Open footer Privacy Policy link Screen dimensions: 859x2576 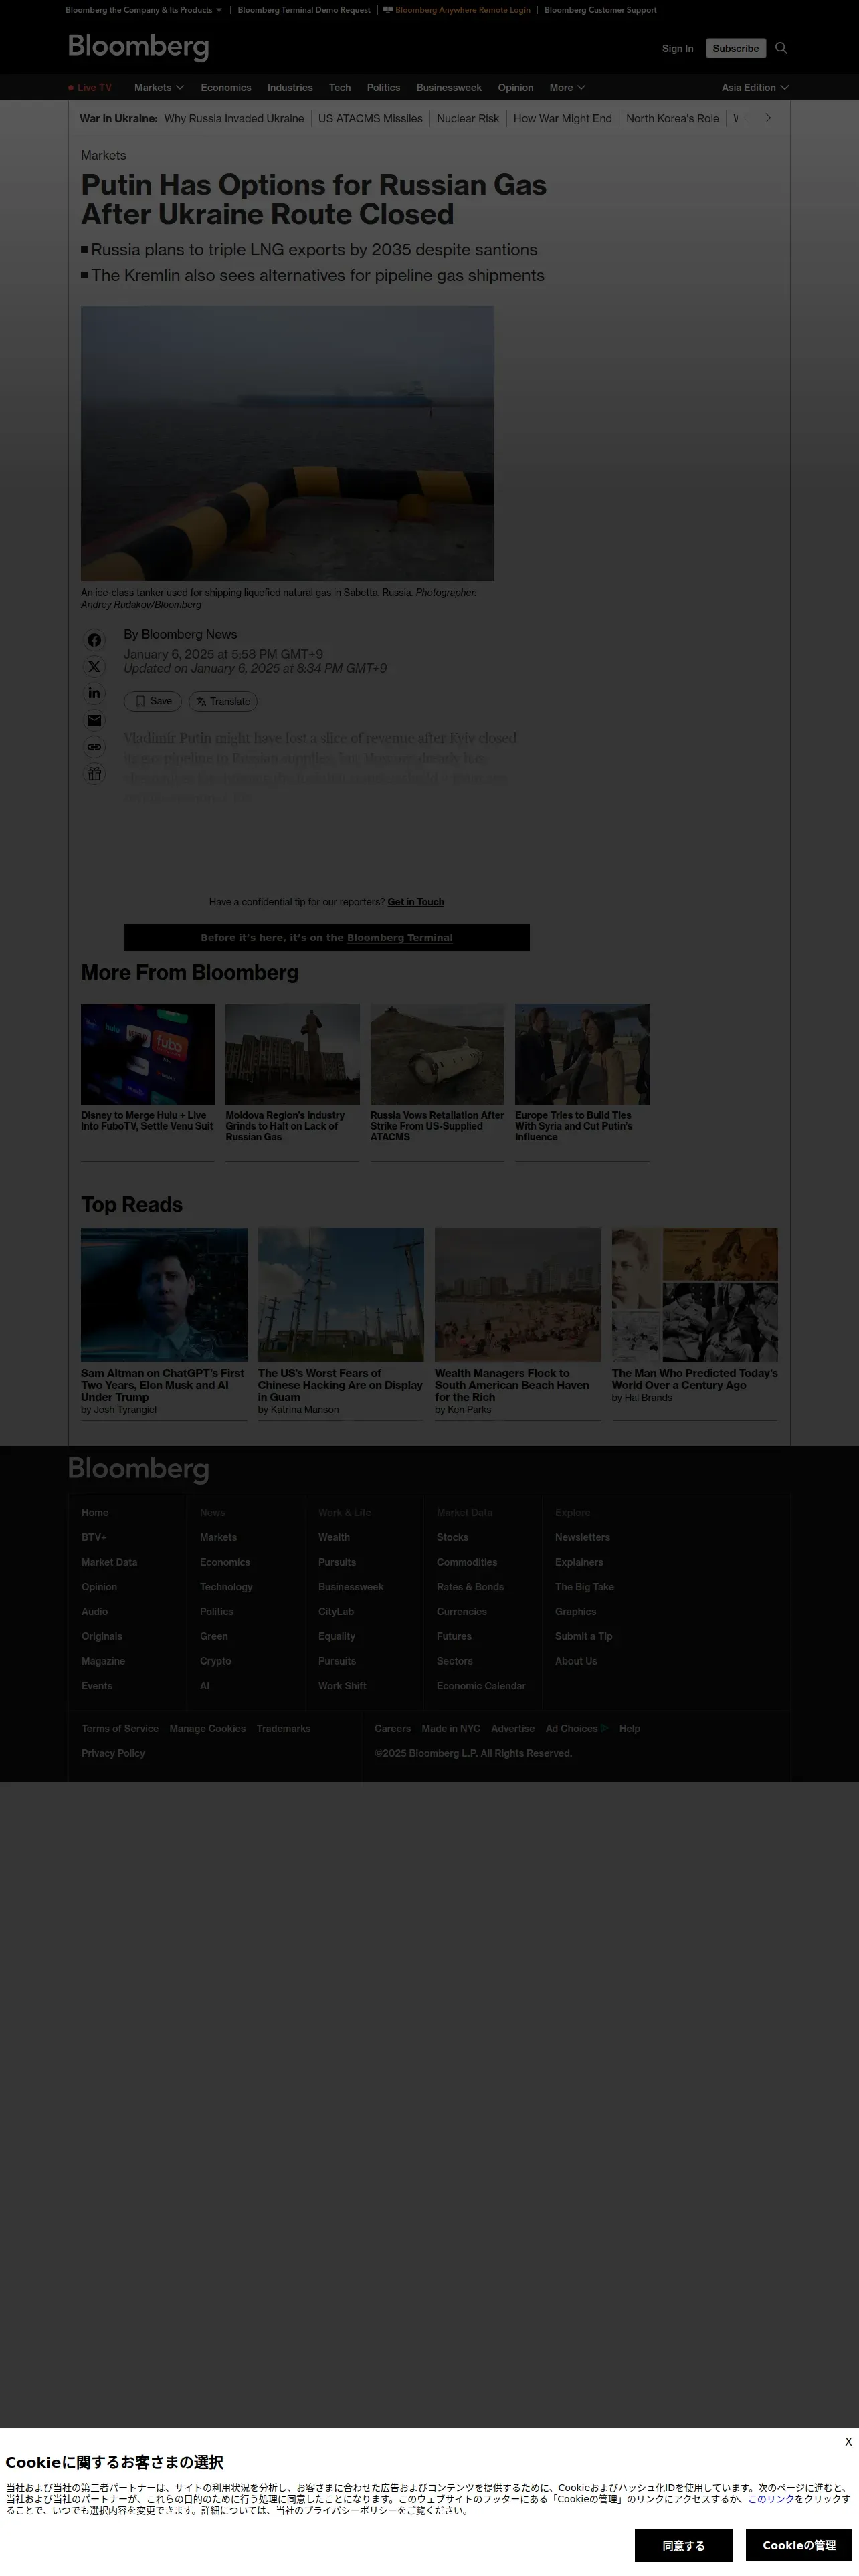pyautogui.click(x=113, y=1753)
